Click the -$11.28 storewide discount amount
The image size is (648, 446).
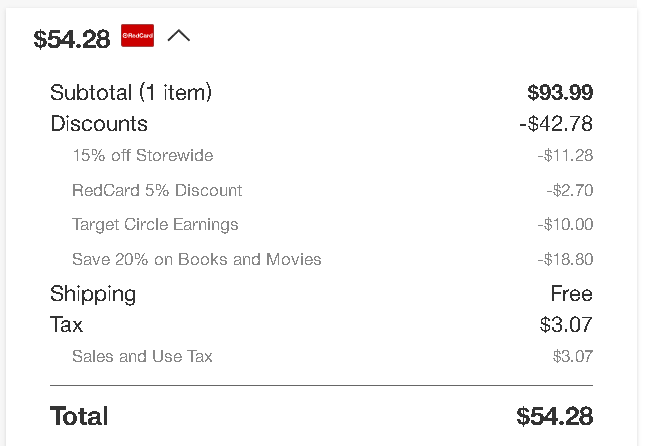point(565,155)
